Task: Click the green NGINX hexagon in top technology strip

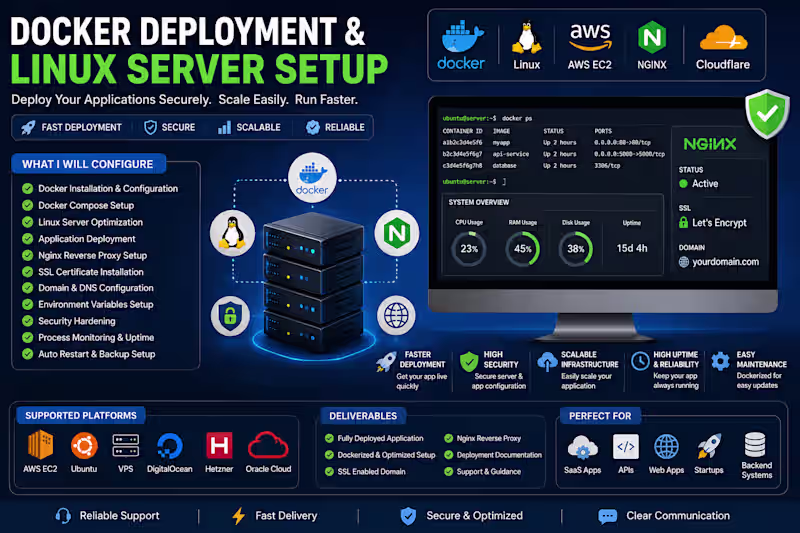Action: [x=652, y=37]
